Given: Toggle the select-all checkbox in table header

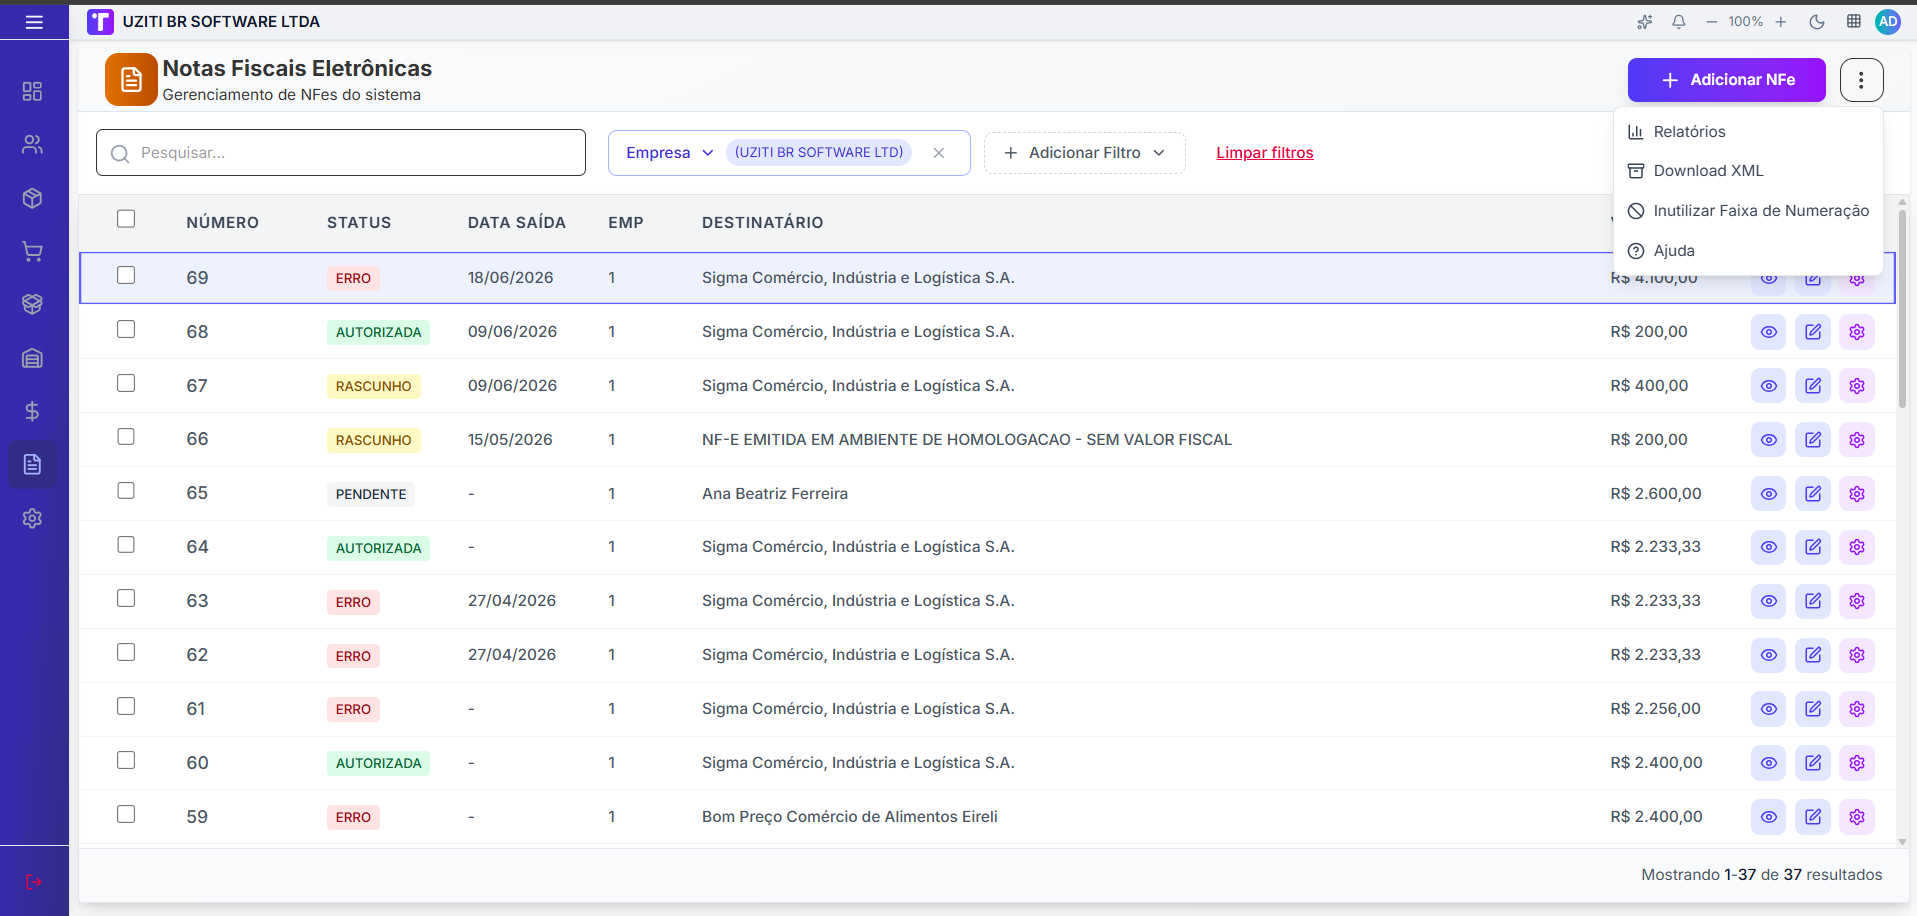Looking at the screenshot, I should [126, 219].
